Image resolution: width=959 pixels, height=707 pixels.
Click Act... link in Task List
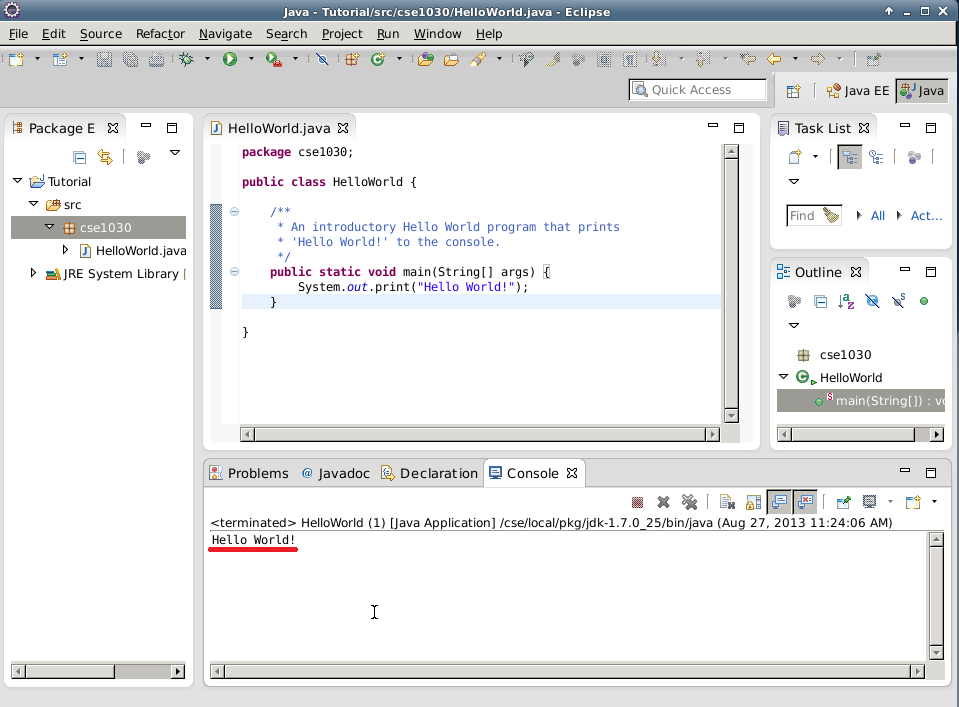927,216
